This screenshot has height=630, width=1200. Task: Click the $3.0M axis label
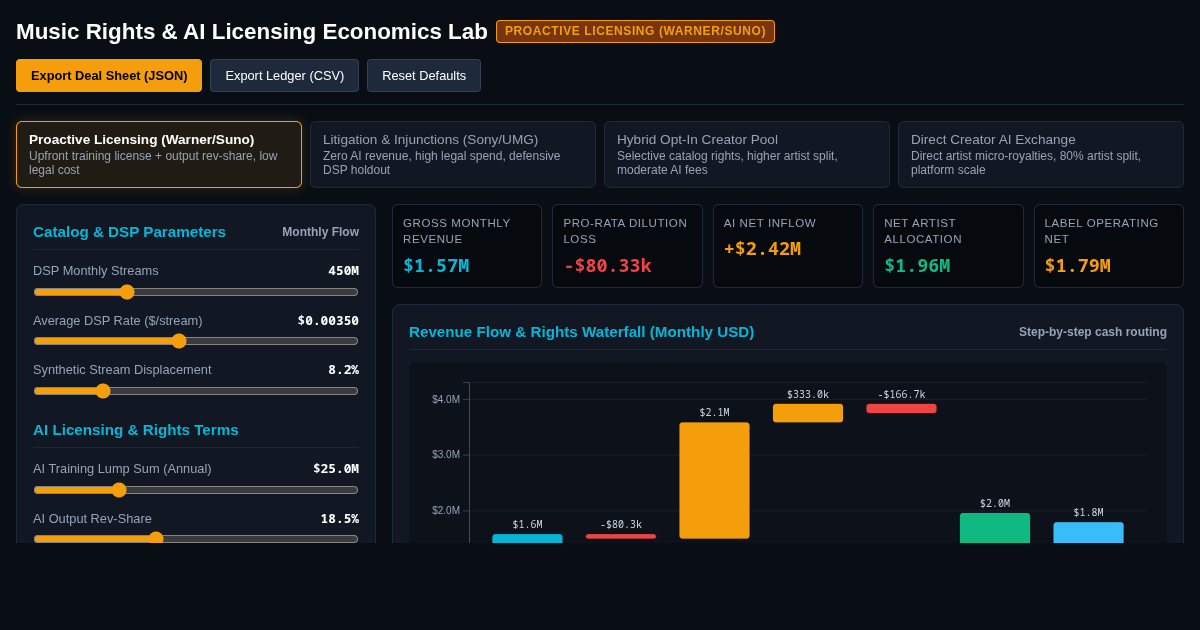click(x=446, y=455)
